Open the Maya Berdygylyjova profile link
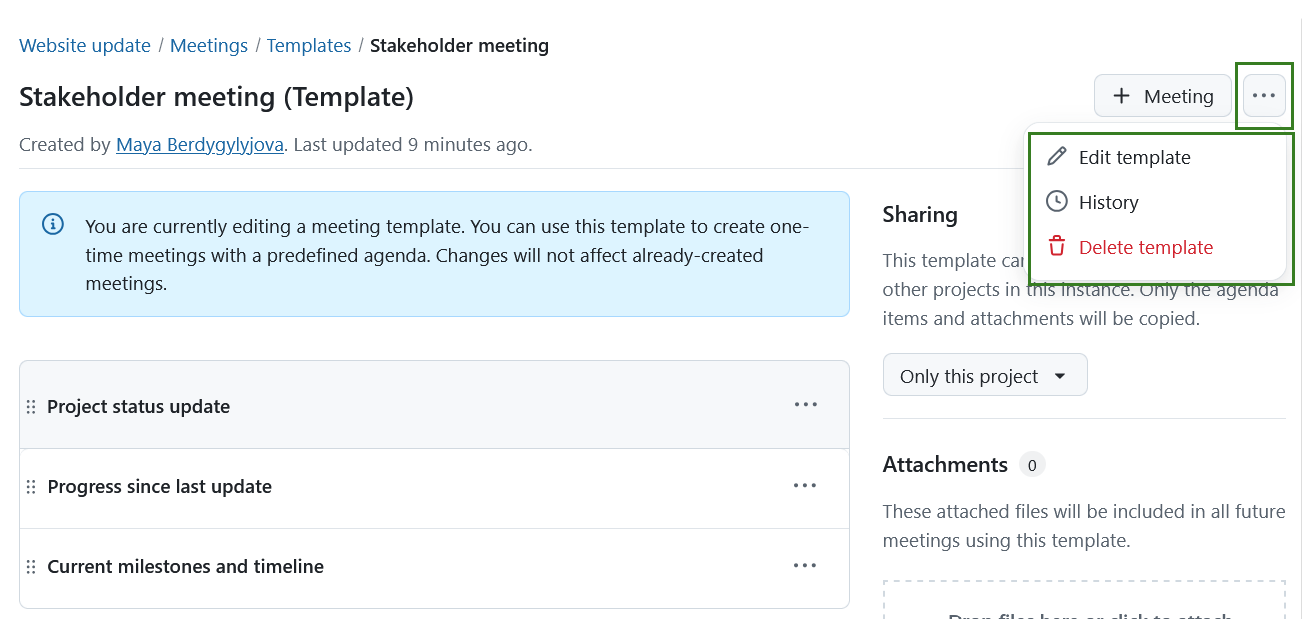Screen dimensions: 1302x619 point(200,145)
